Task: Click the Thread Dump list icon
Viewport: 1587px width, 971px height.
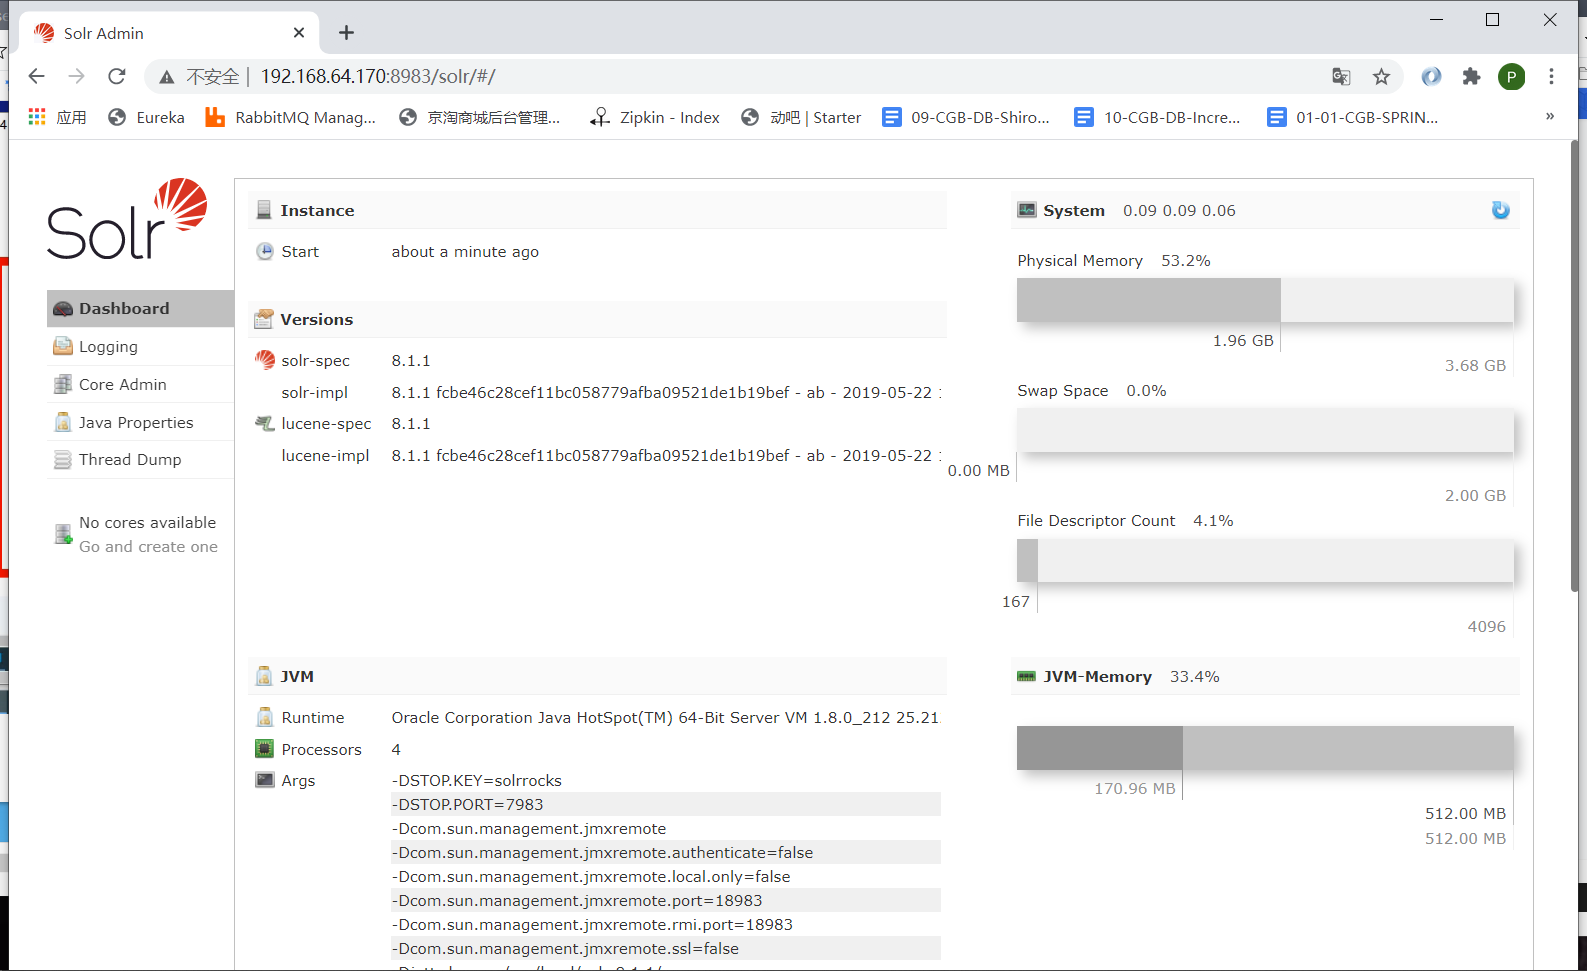Action: (x=63, y=459)
